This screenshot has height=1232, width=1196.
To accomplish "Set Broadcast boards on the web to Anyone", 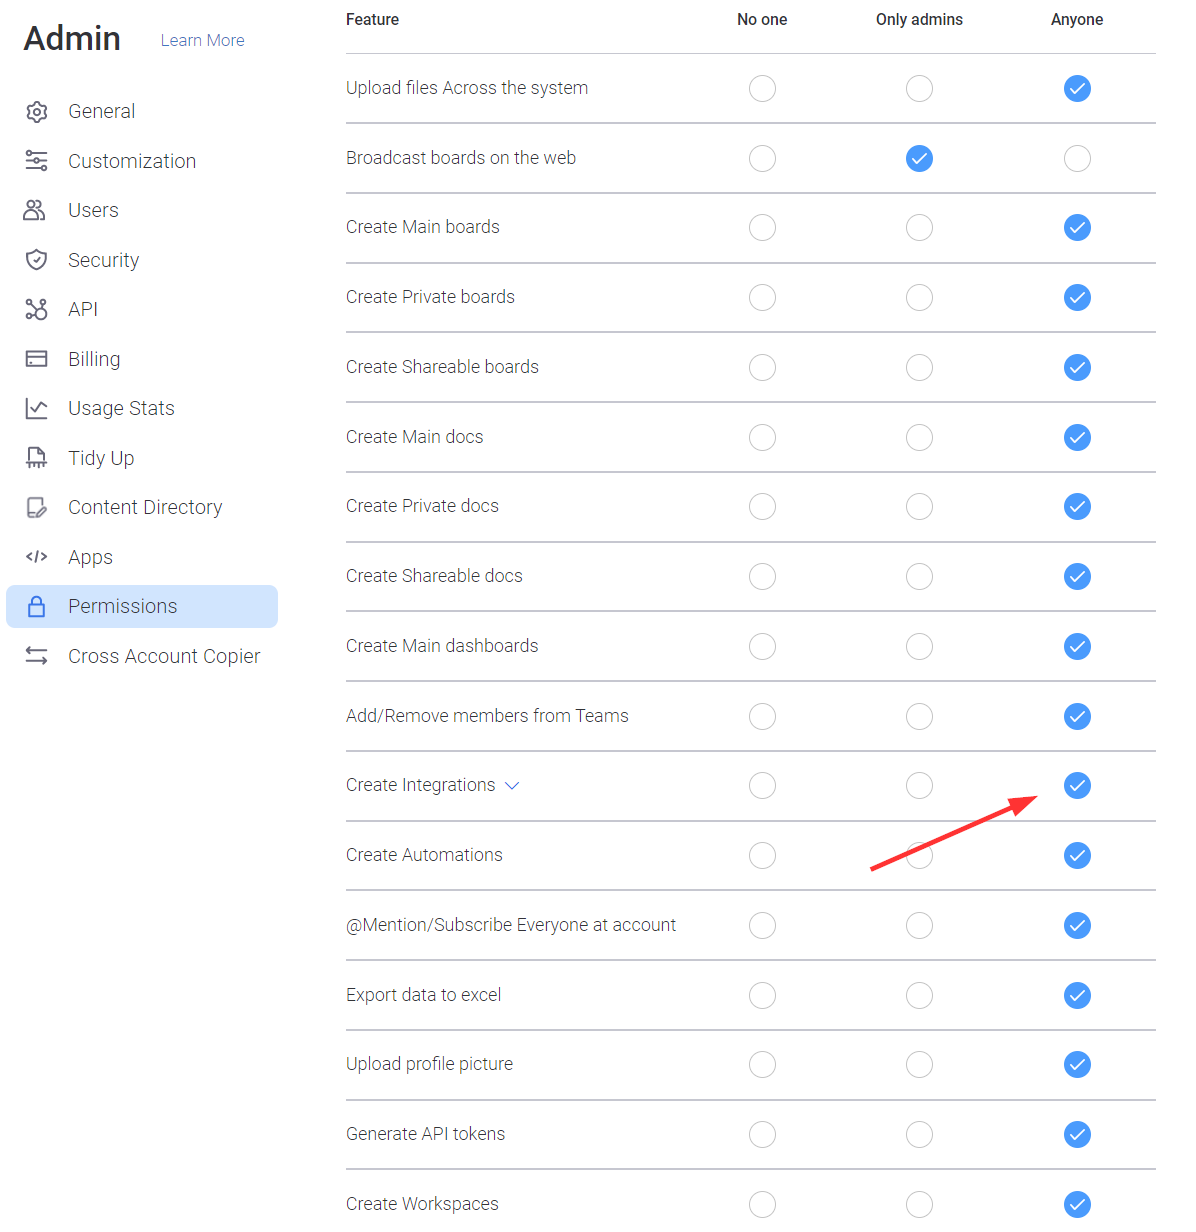I will click(x=1077, y=158).
